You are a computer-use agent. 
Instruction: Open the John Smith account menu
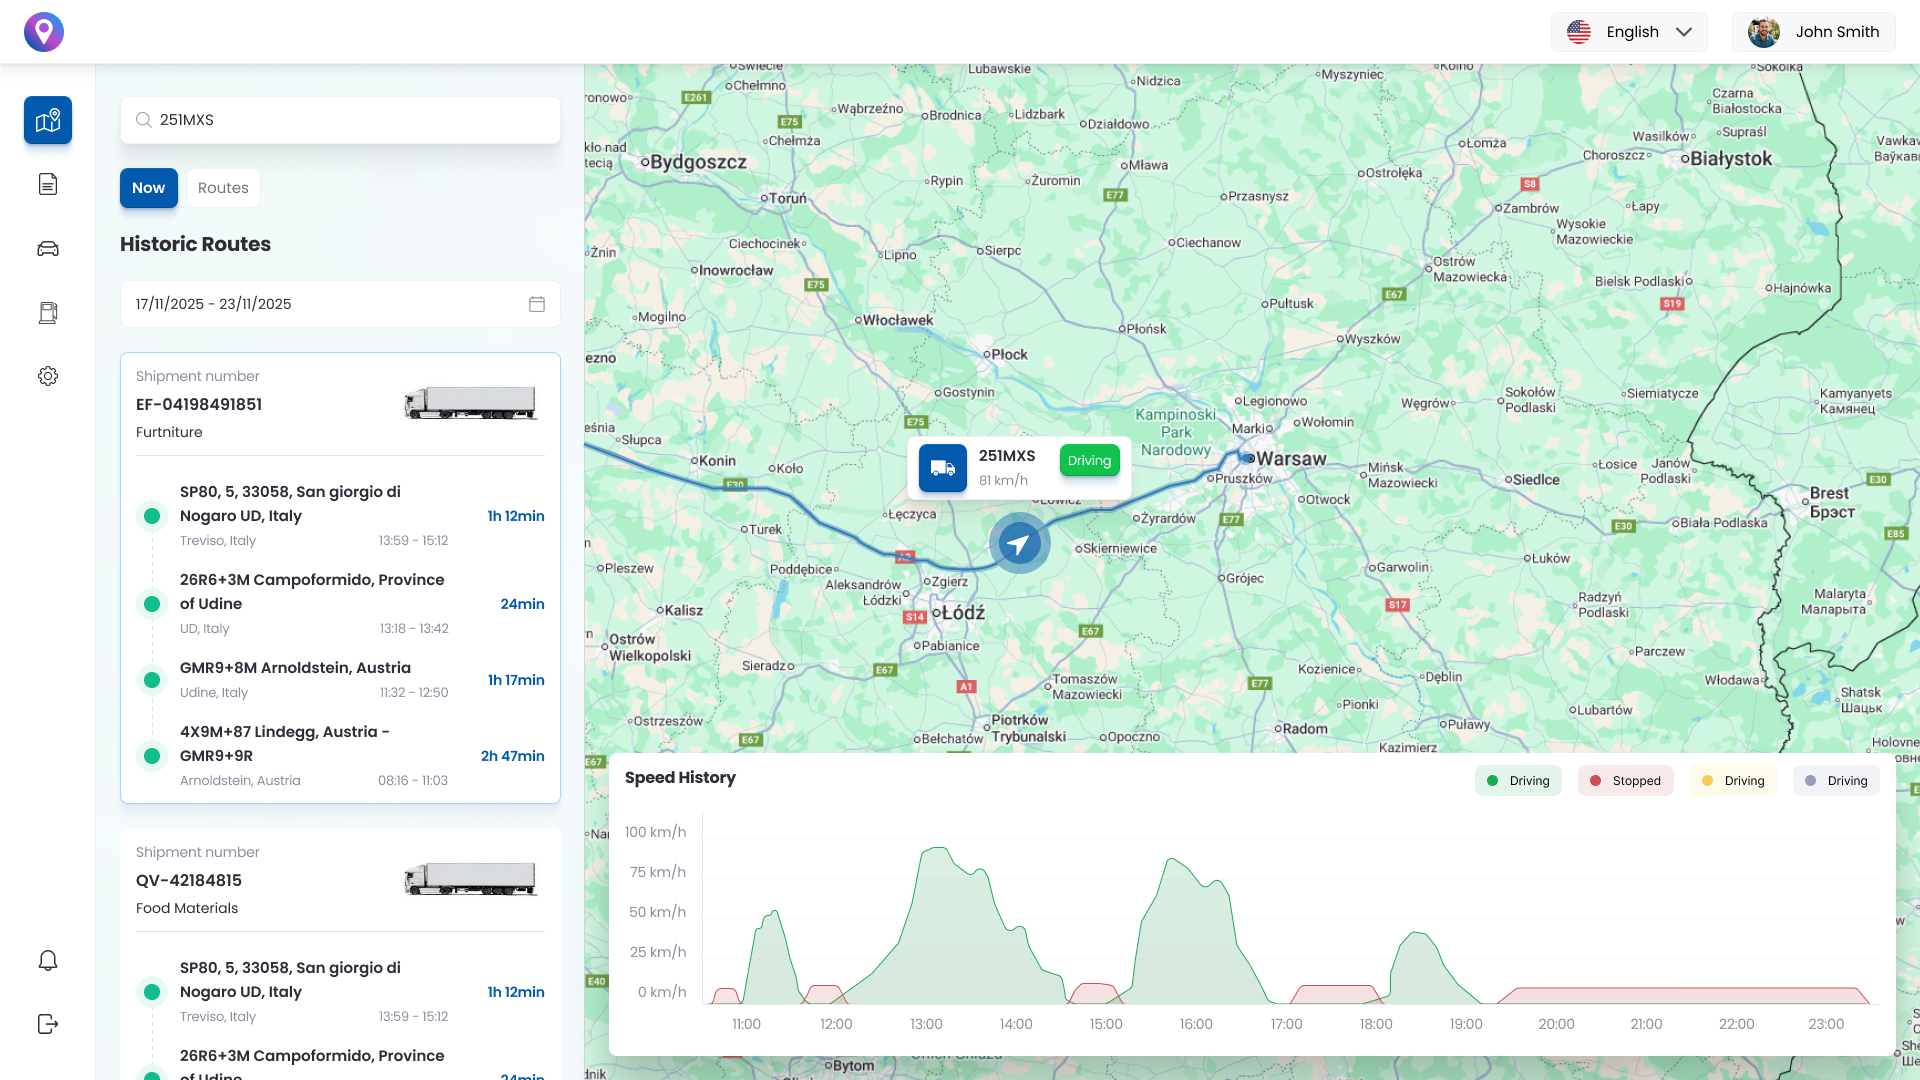tap(1813, 32)
